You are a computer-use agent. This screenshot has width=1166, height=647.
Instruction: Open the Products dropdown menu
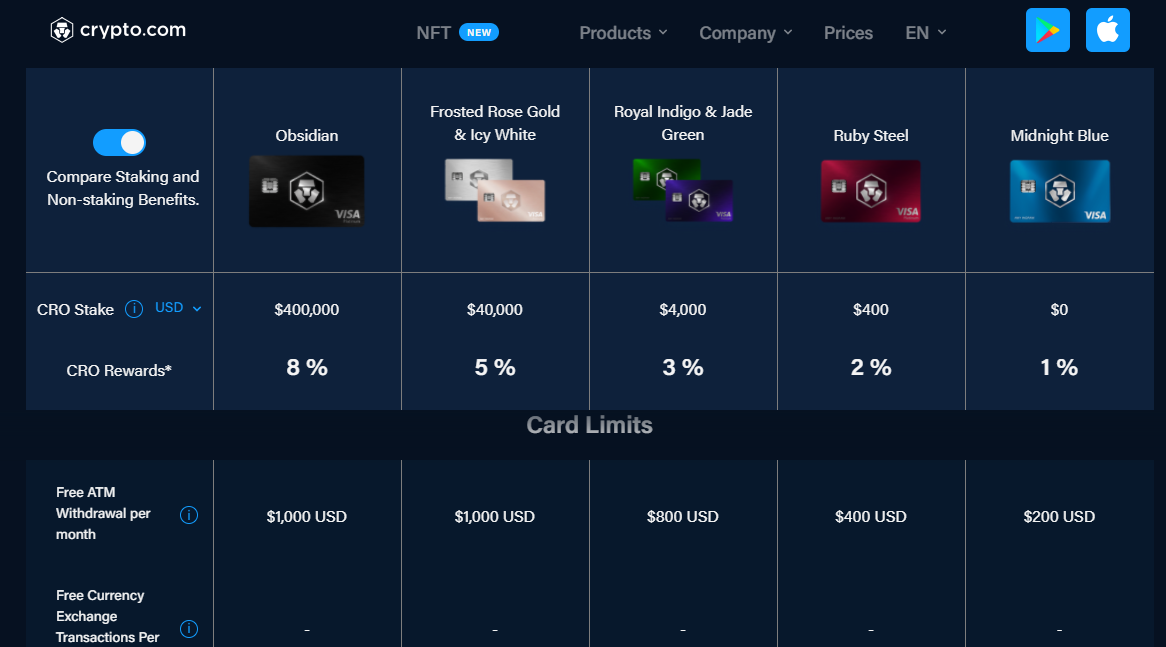623,33
